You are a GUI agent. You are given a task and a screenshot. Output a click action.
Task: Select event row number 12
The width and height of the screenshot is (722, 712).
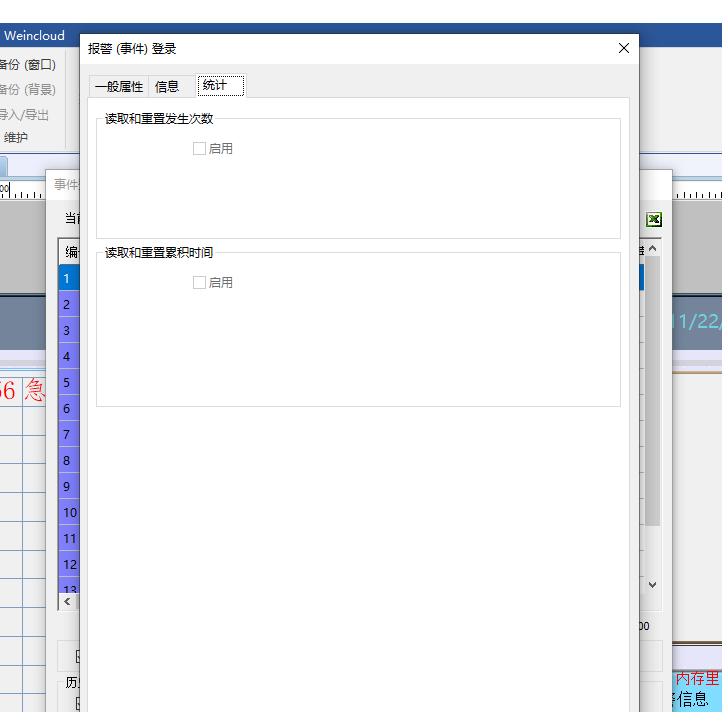[69, 564]
